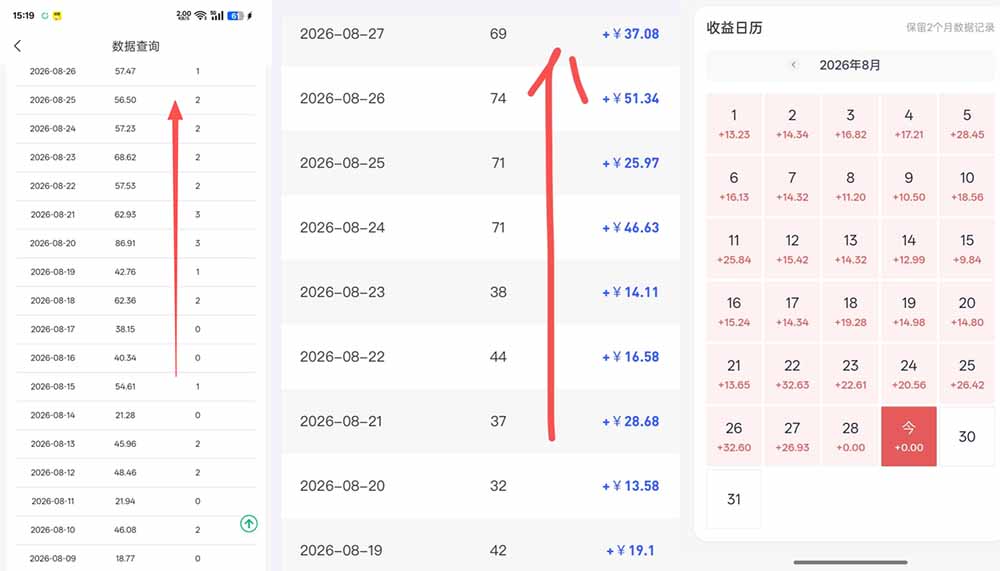The width and height of the screenshot is (1000, 571).
Task: Select day 31 in the calendar
Action: (x=734, y=499)
